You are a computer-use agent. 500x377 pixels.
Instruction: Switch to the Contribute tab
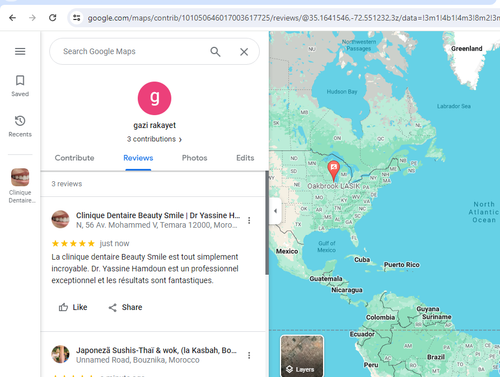click(74, 158)
